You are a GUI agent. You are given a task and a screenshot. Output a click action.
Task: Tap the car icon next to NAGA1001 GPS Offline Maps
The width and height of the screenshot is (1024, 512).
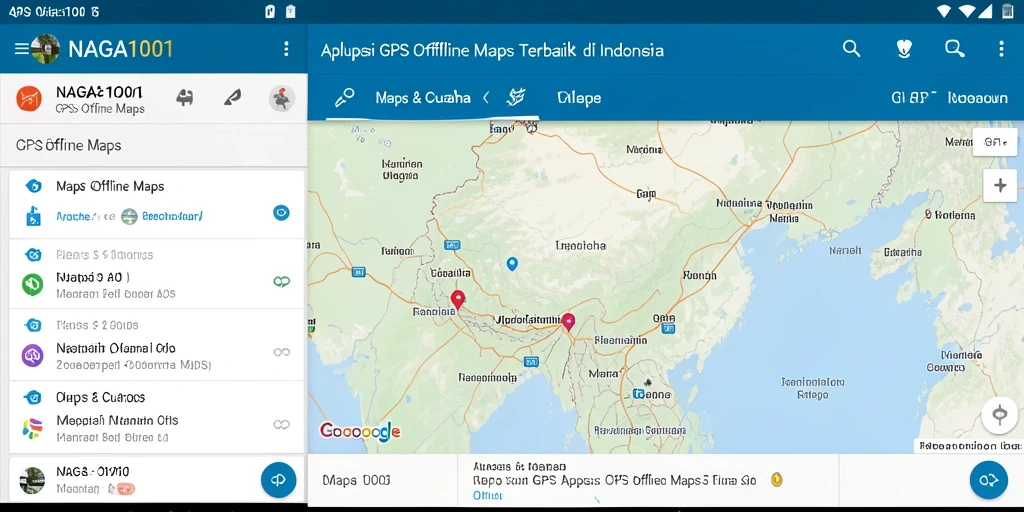[x=185, y=98]
